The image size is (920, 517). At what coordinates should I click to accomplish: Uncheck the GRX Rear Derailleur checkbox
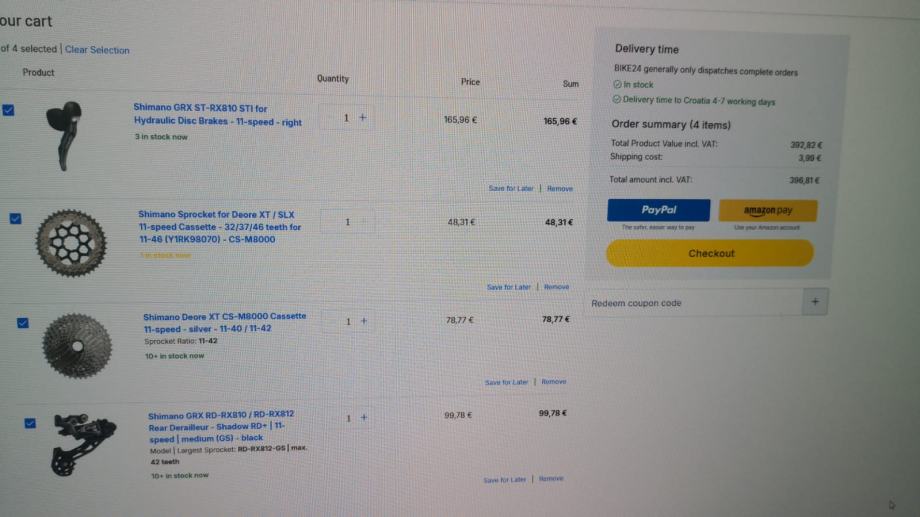point(30,423)
